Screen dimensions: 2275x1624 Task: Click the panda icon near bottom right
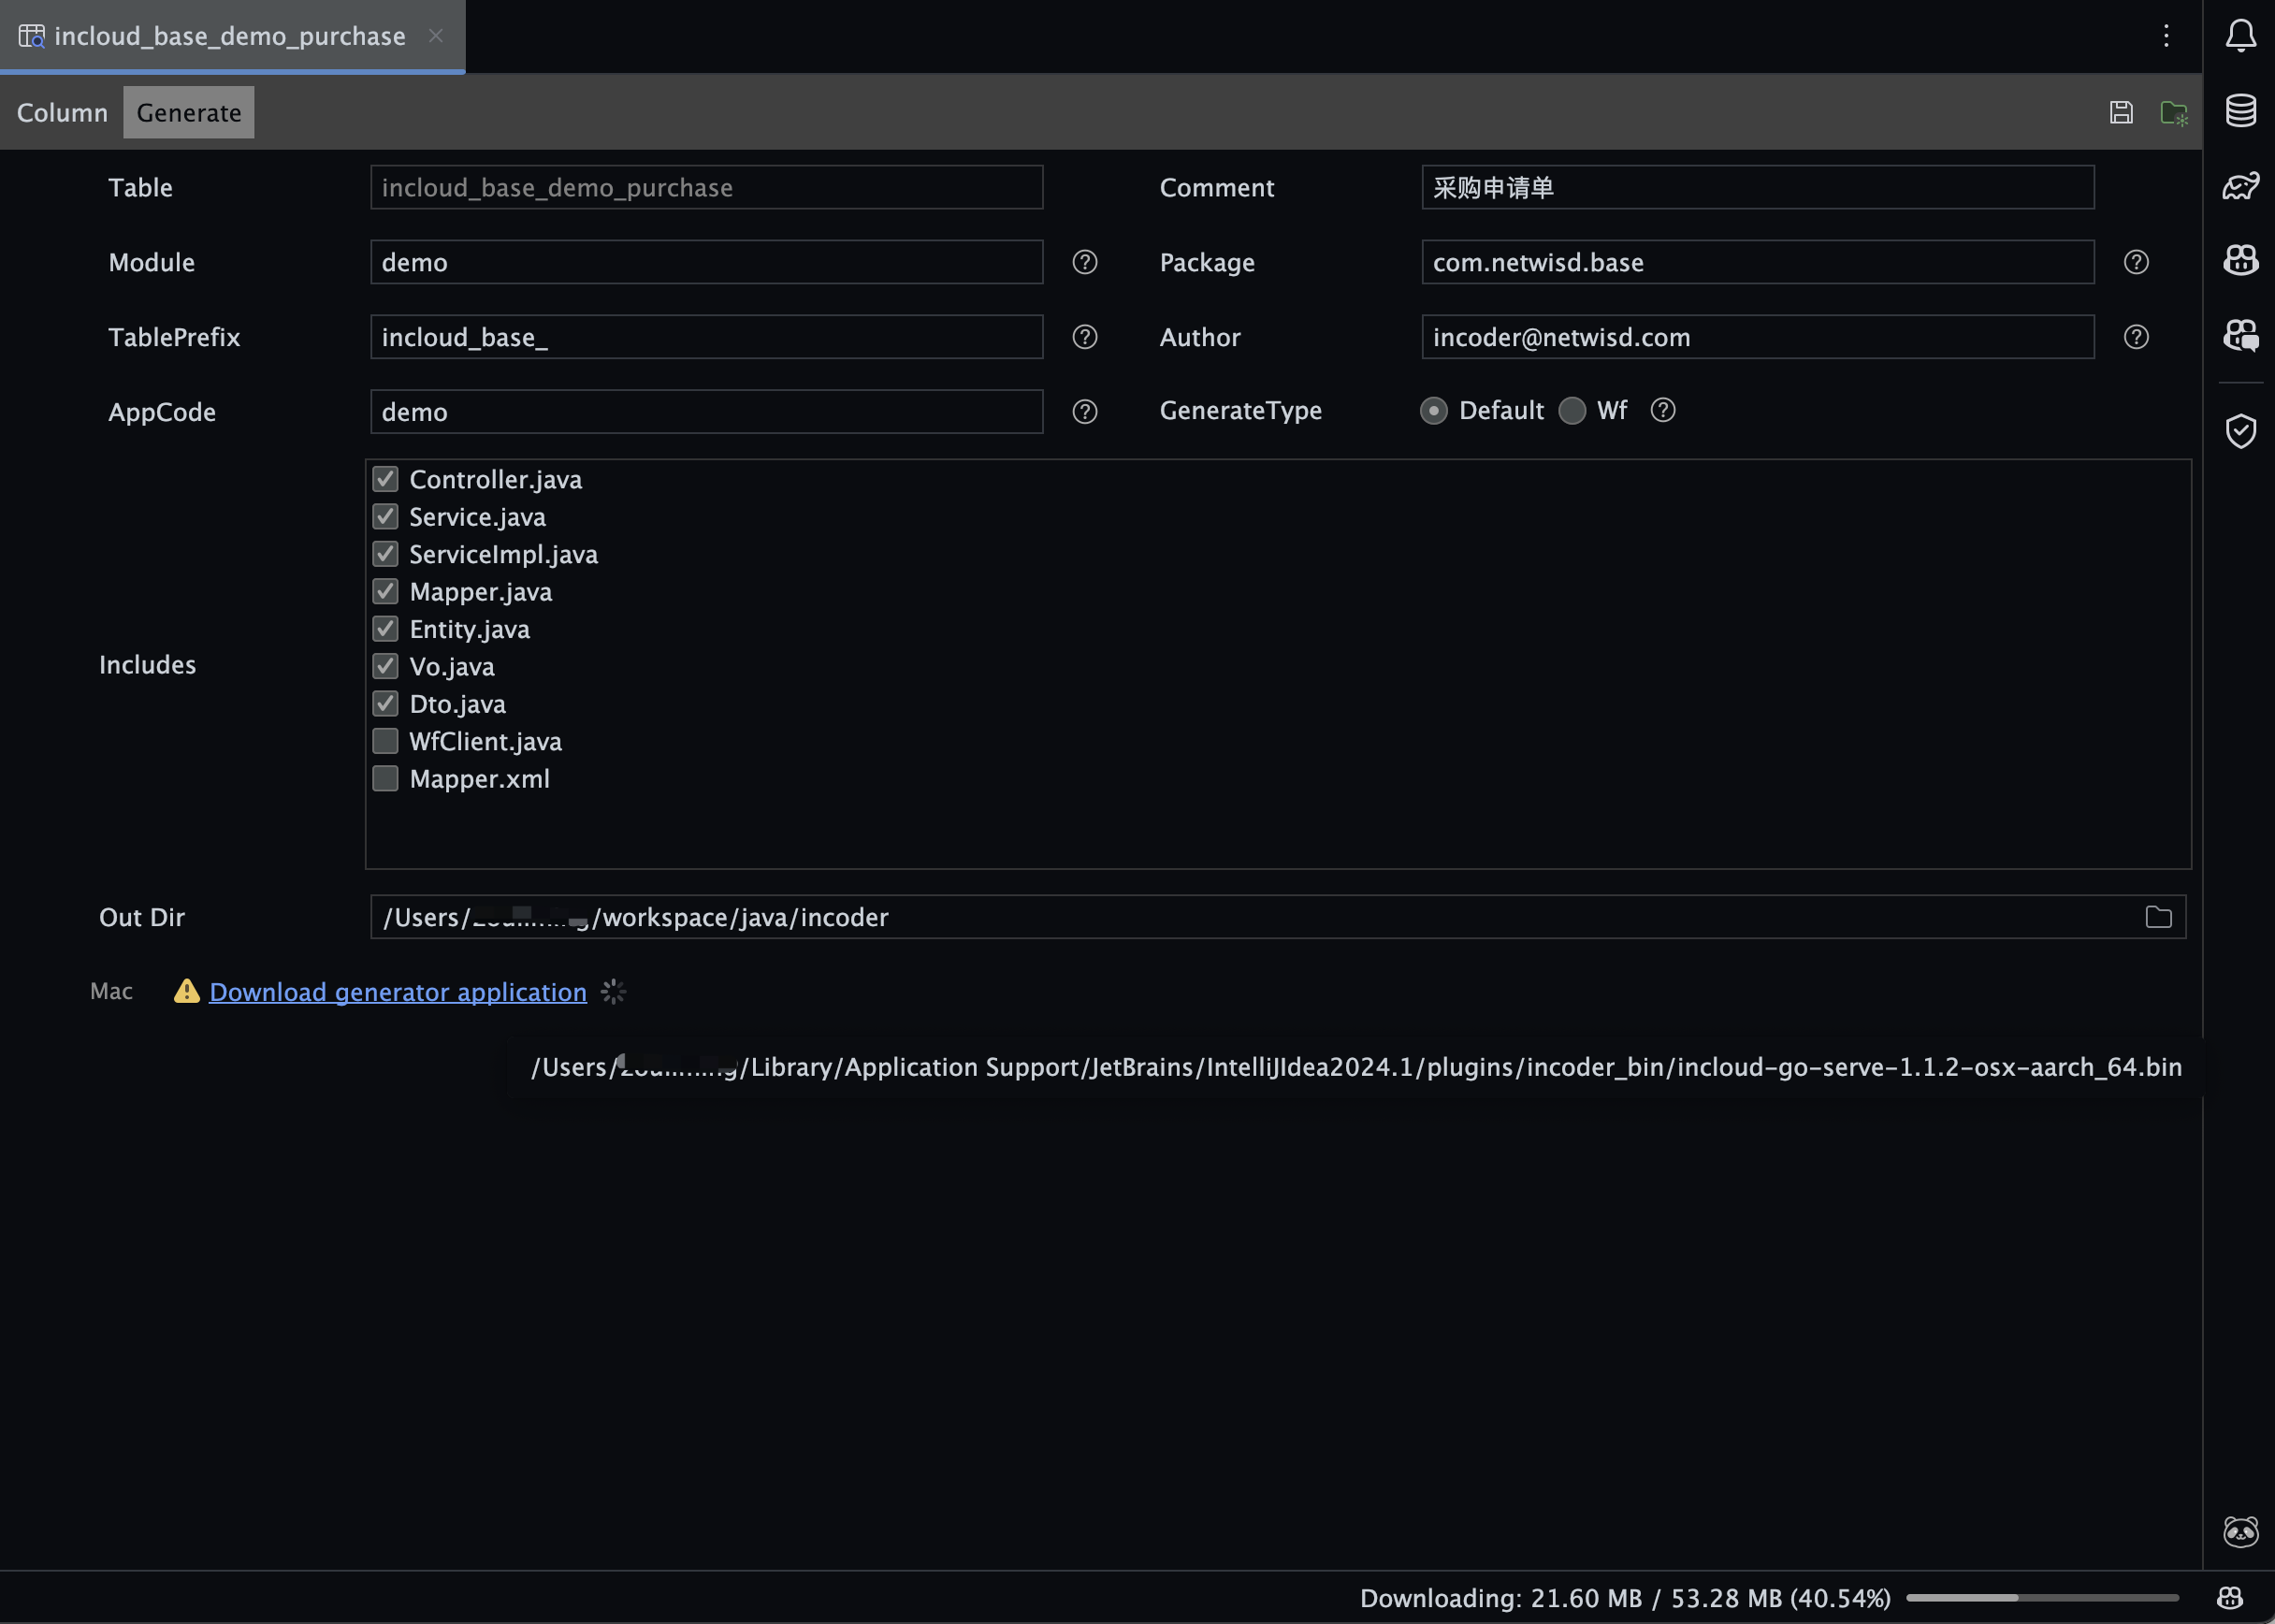coord(2240,1530)
